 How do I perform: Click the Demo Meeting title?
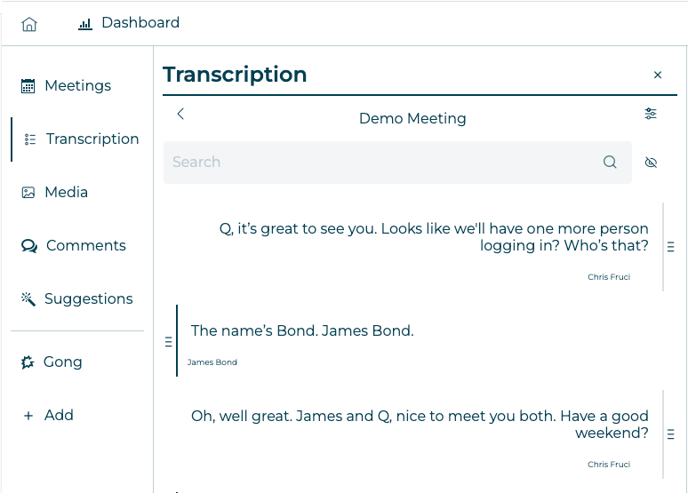pos(412,118)
